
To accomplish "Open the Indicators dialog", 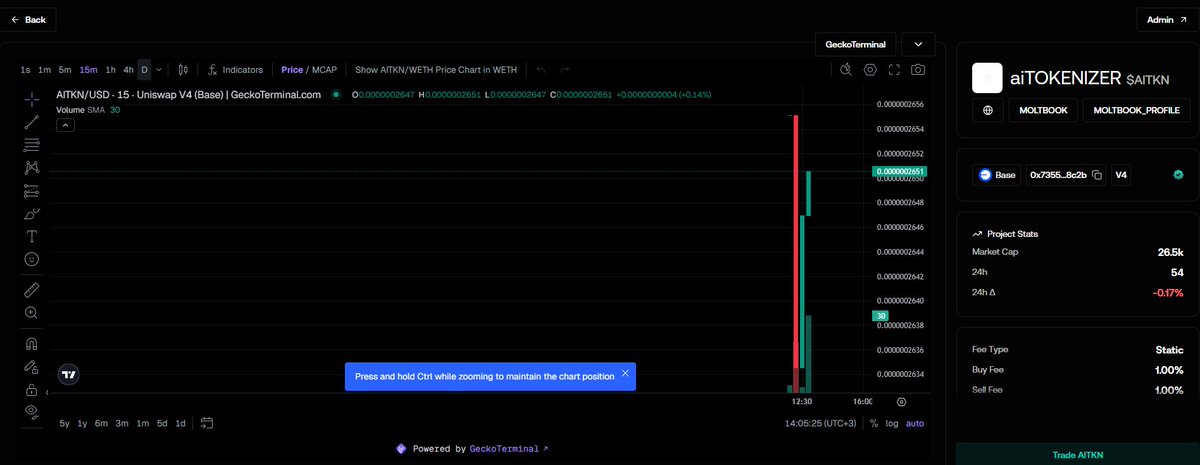I will pyautogui.click(x=235, y=70).
